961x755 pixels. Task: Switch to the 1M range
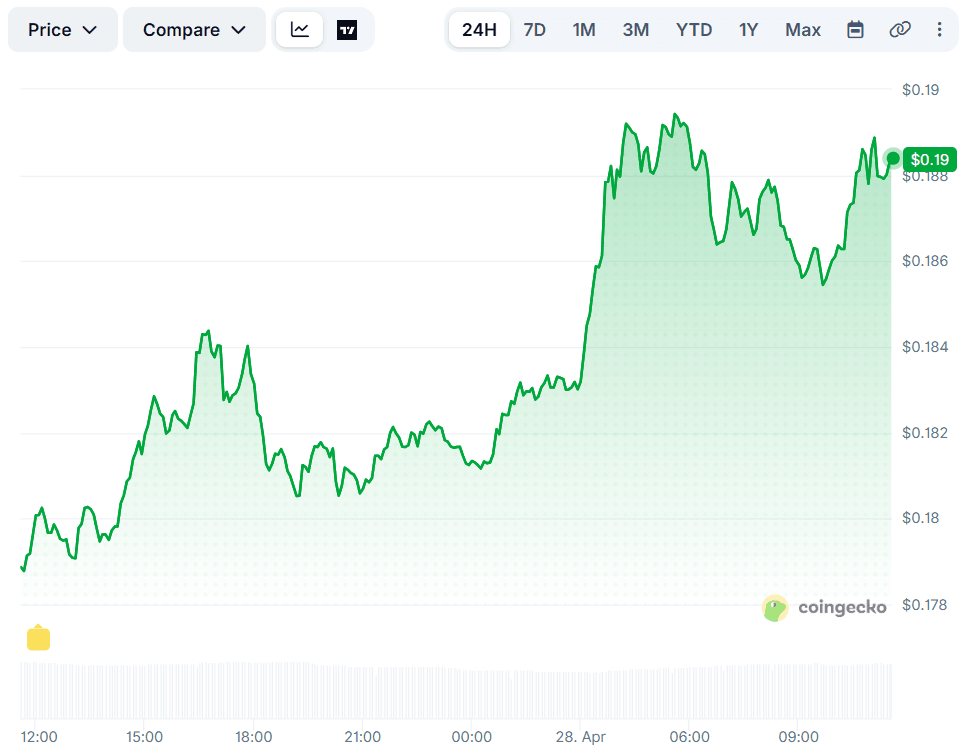[x=584, y=30]
